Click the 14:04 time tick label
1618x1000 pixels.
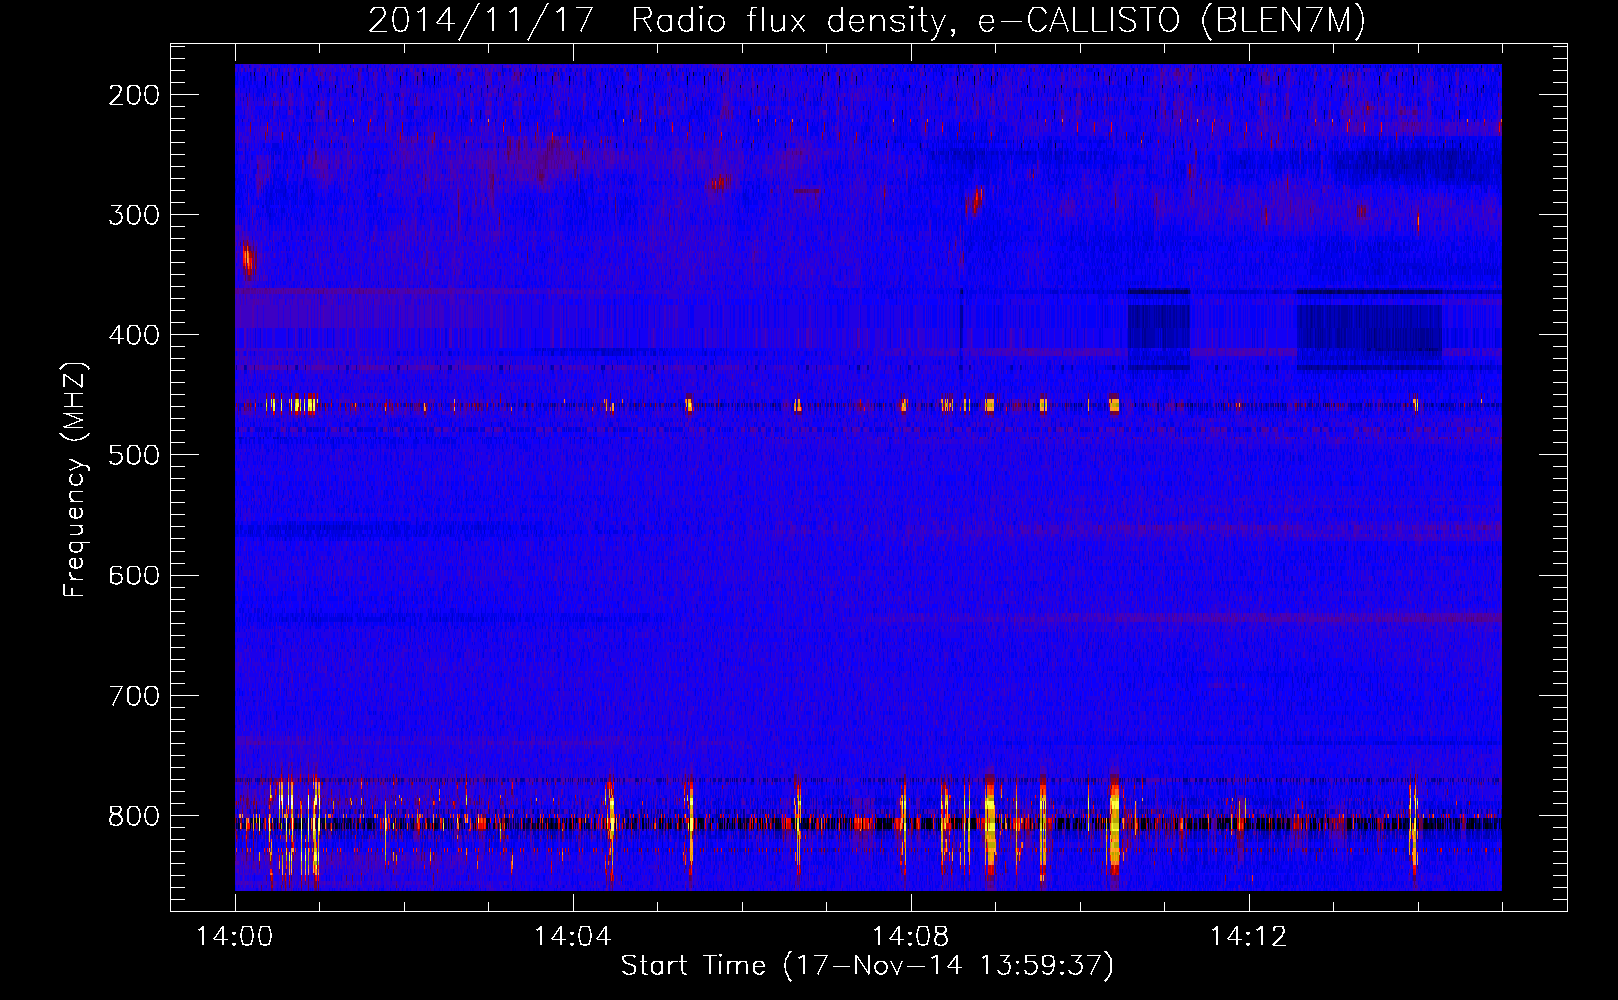coord(573,936)
